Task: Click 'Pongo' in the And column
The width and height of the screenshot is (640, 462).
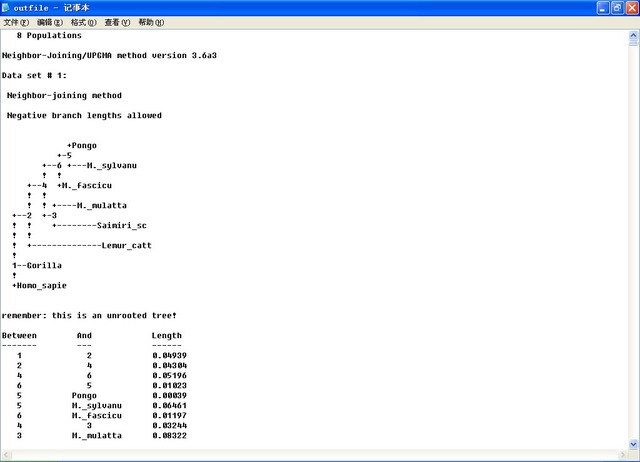Action: click(x=84, y=395)
